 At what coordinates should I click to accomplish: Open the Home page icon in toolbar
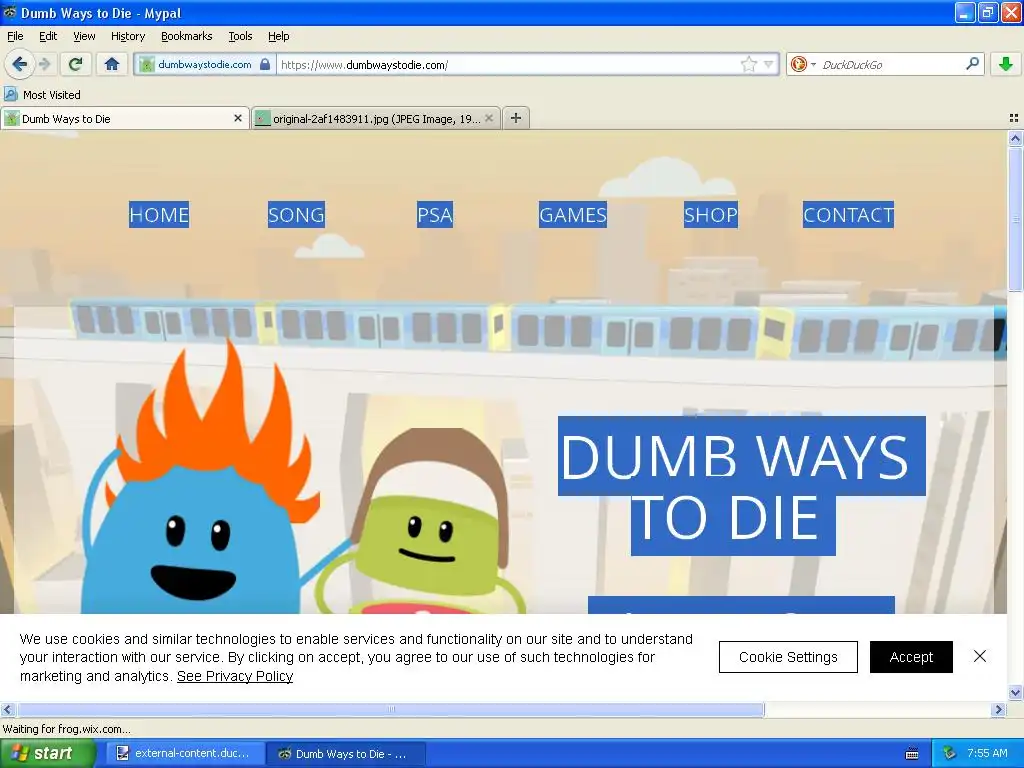112,64
